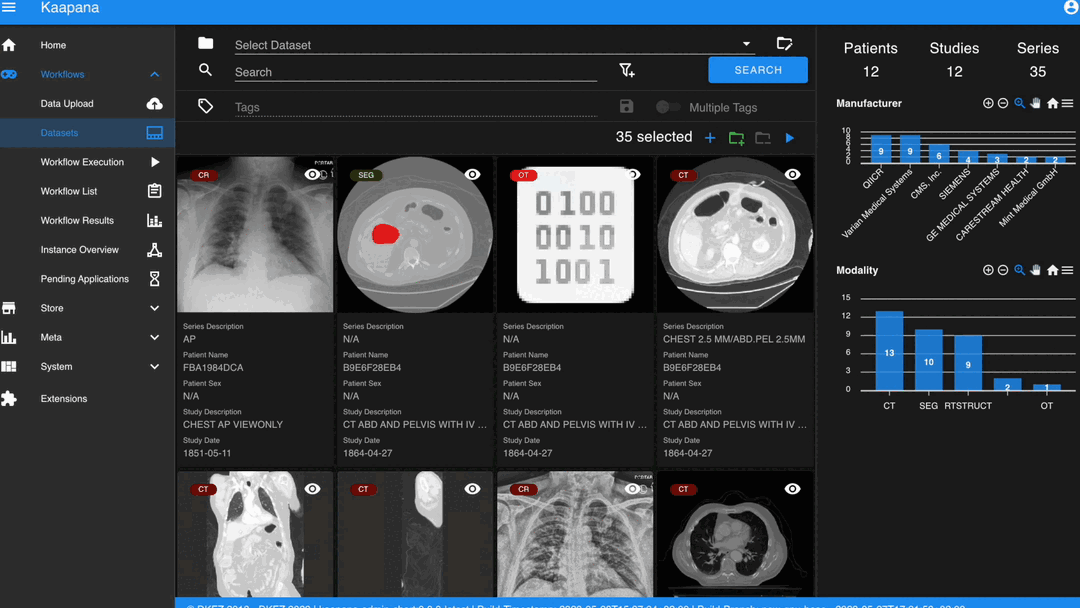Click the CT bar in the Modality chart
Screen dimensions: 1080x608
click(x=889, y=350)
